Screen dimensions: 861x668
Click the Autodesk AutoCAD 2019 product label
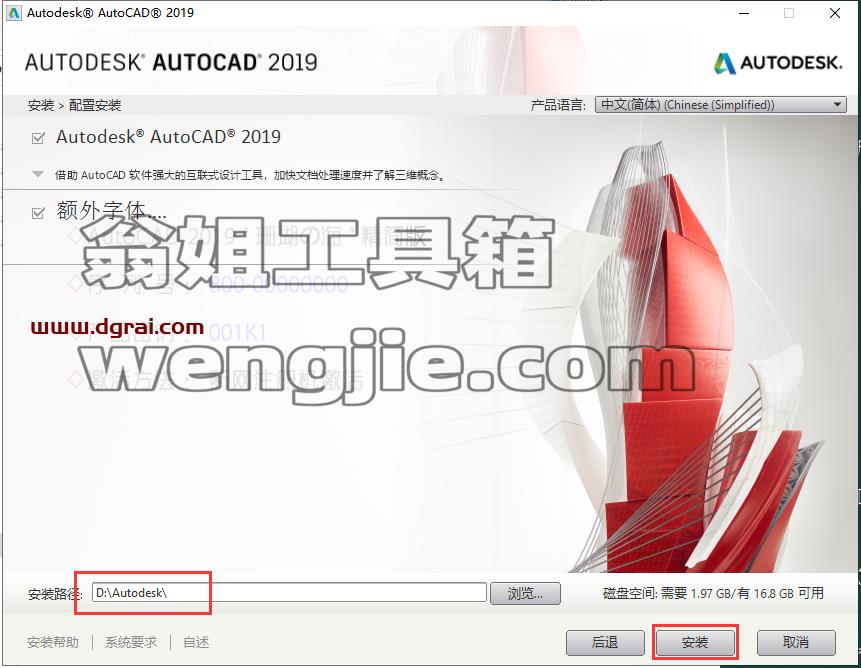[169, 137]
